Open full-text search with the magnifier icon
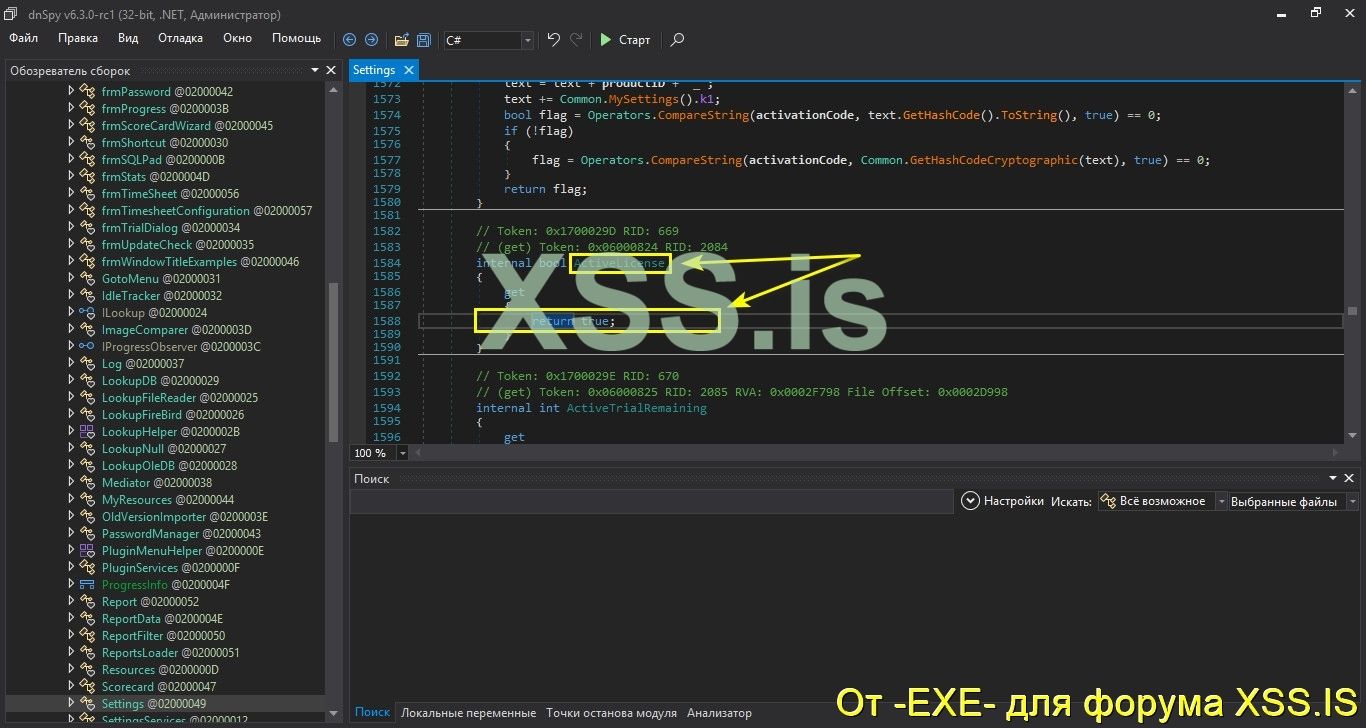 676,40
